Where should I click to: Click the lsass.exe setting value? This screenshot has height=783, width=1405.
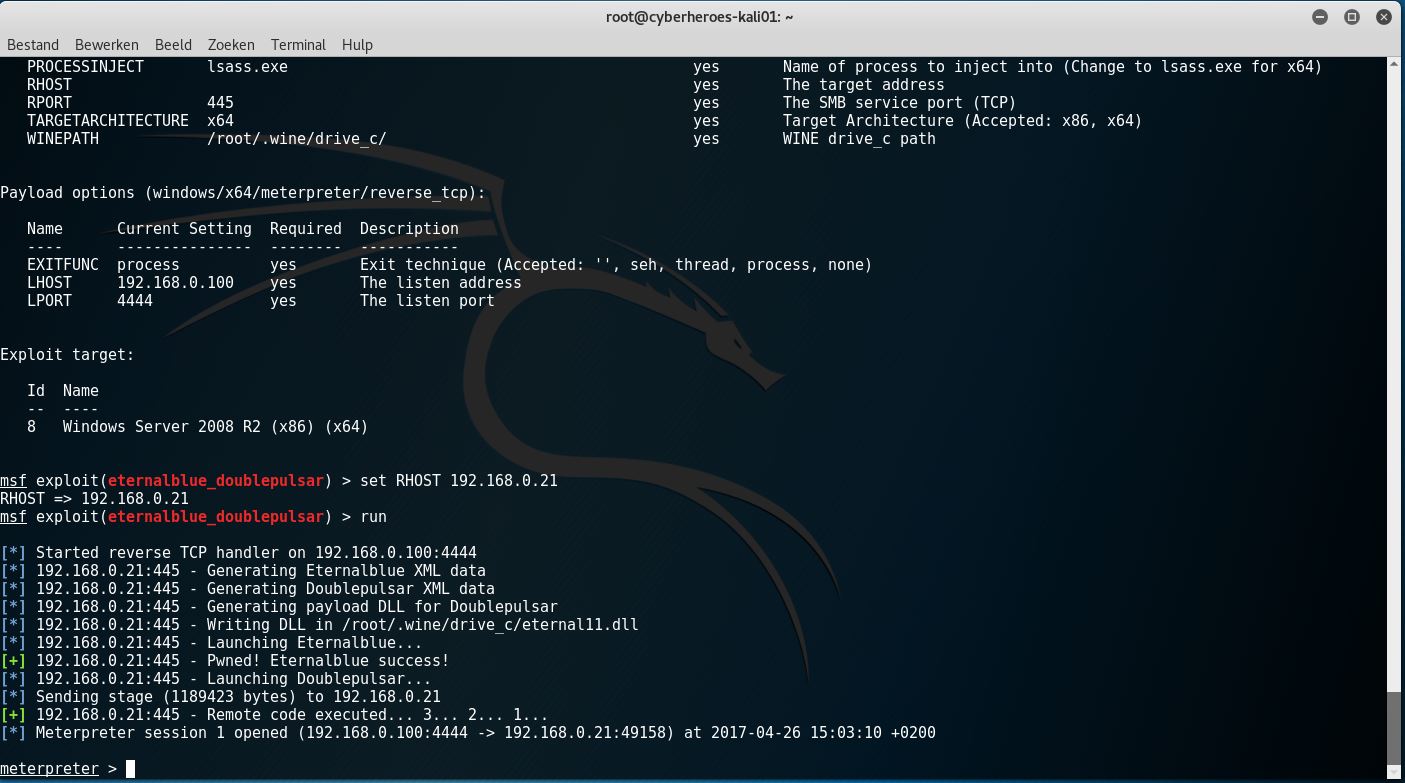247,67
